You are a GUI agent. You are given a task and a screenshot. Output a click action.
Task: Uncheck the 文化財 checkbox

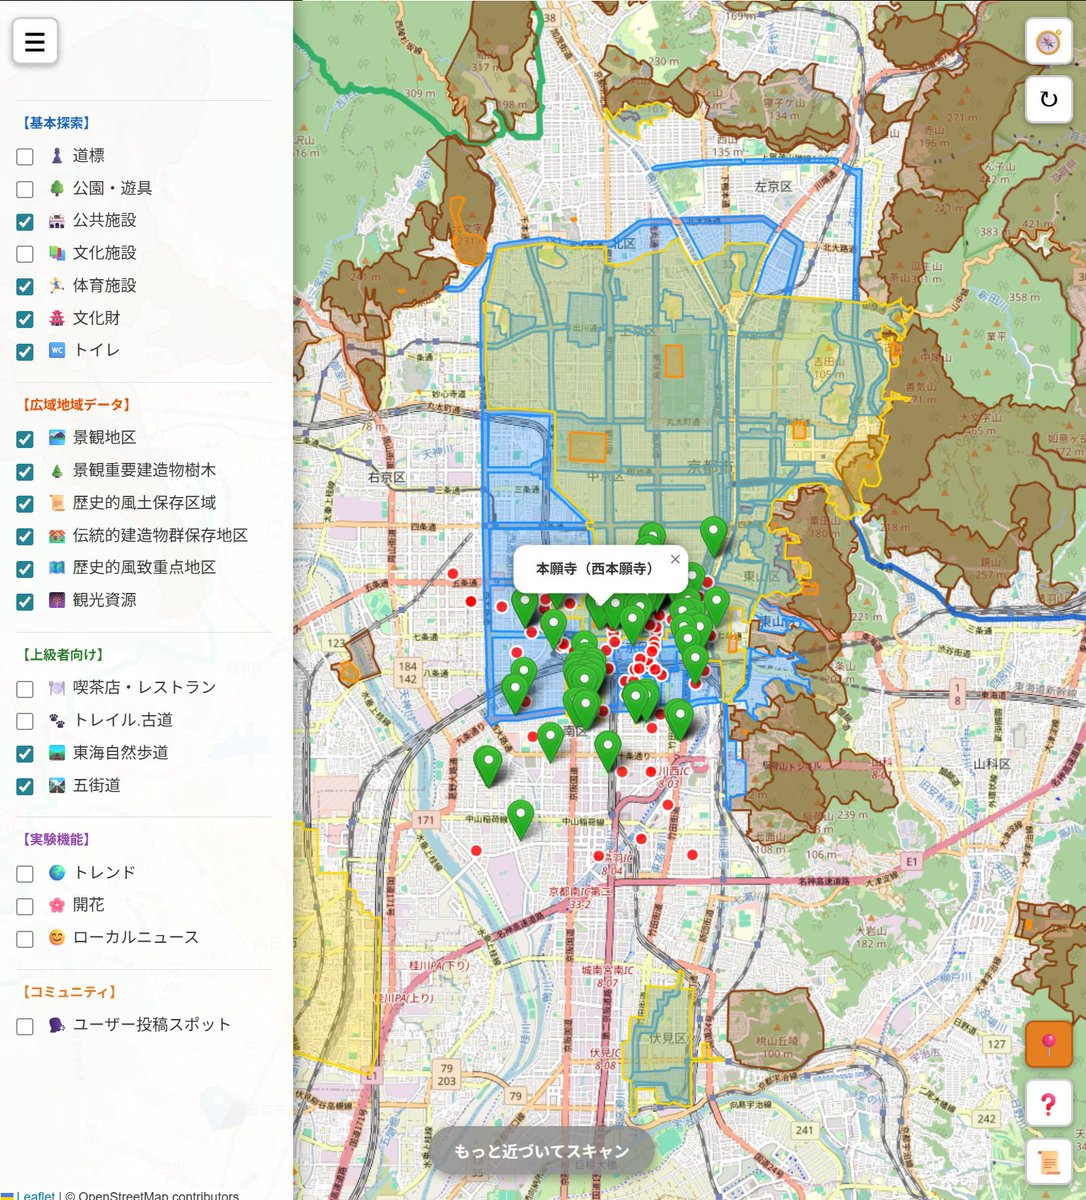coord(25,319)
